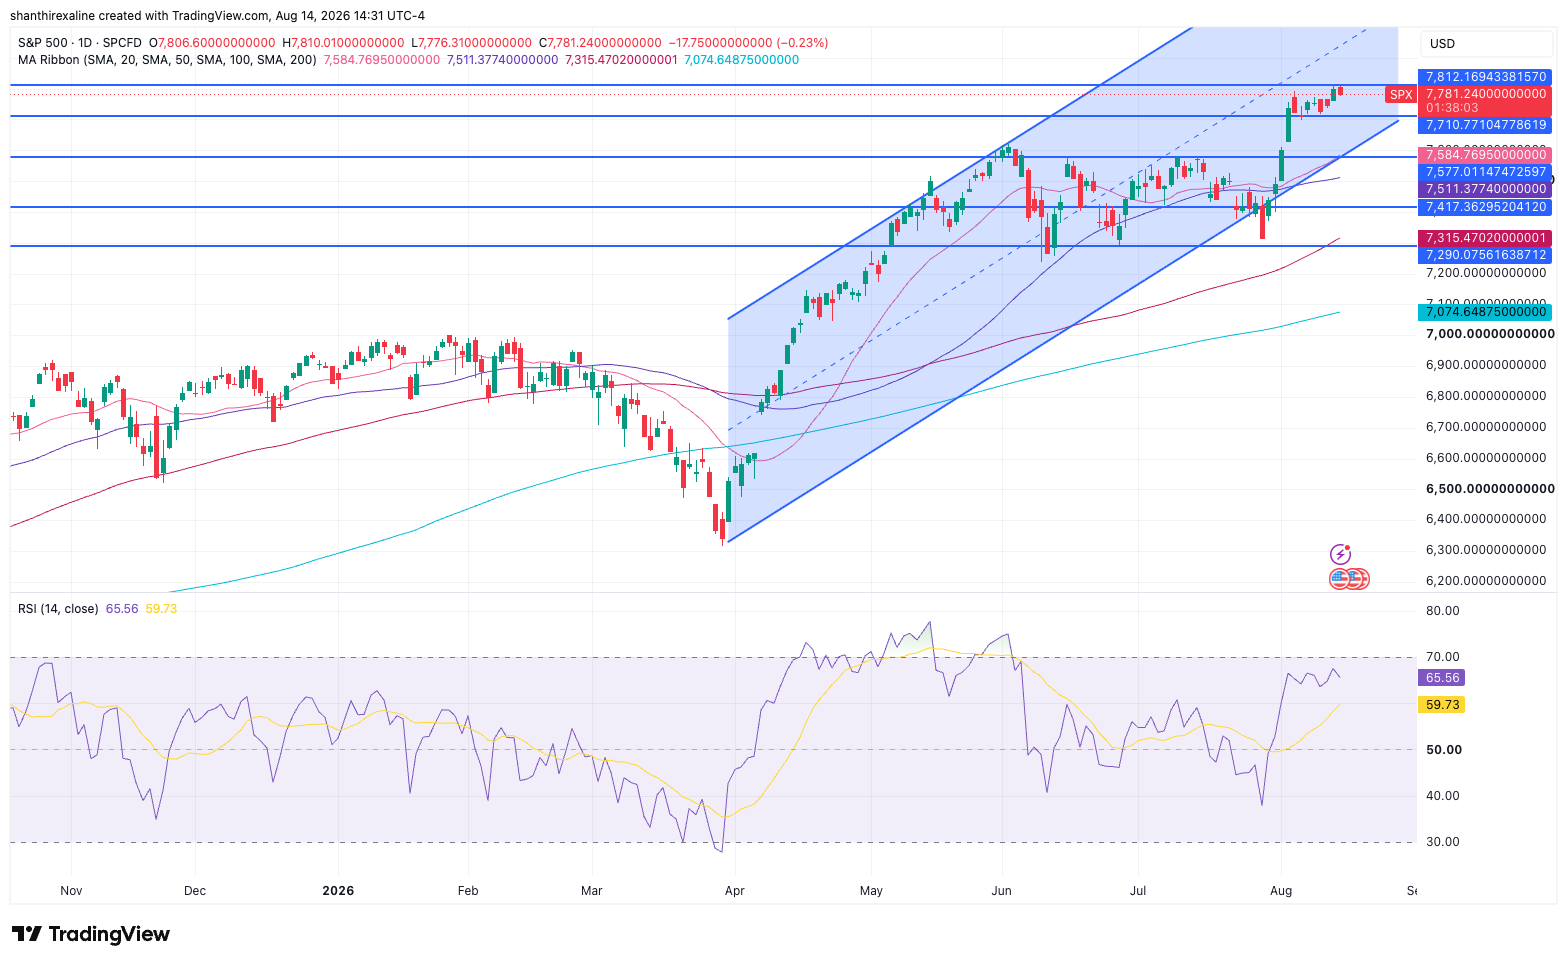Click cyan SMA 200 value in MA Ribbon legend
This screenshot has height=964, width=1567.
(741, 60)
